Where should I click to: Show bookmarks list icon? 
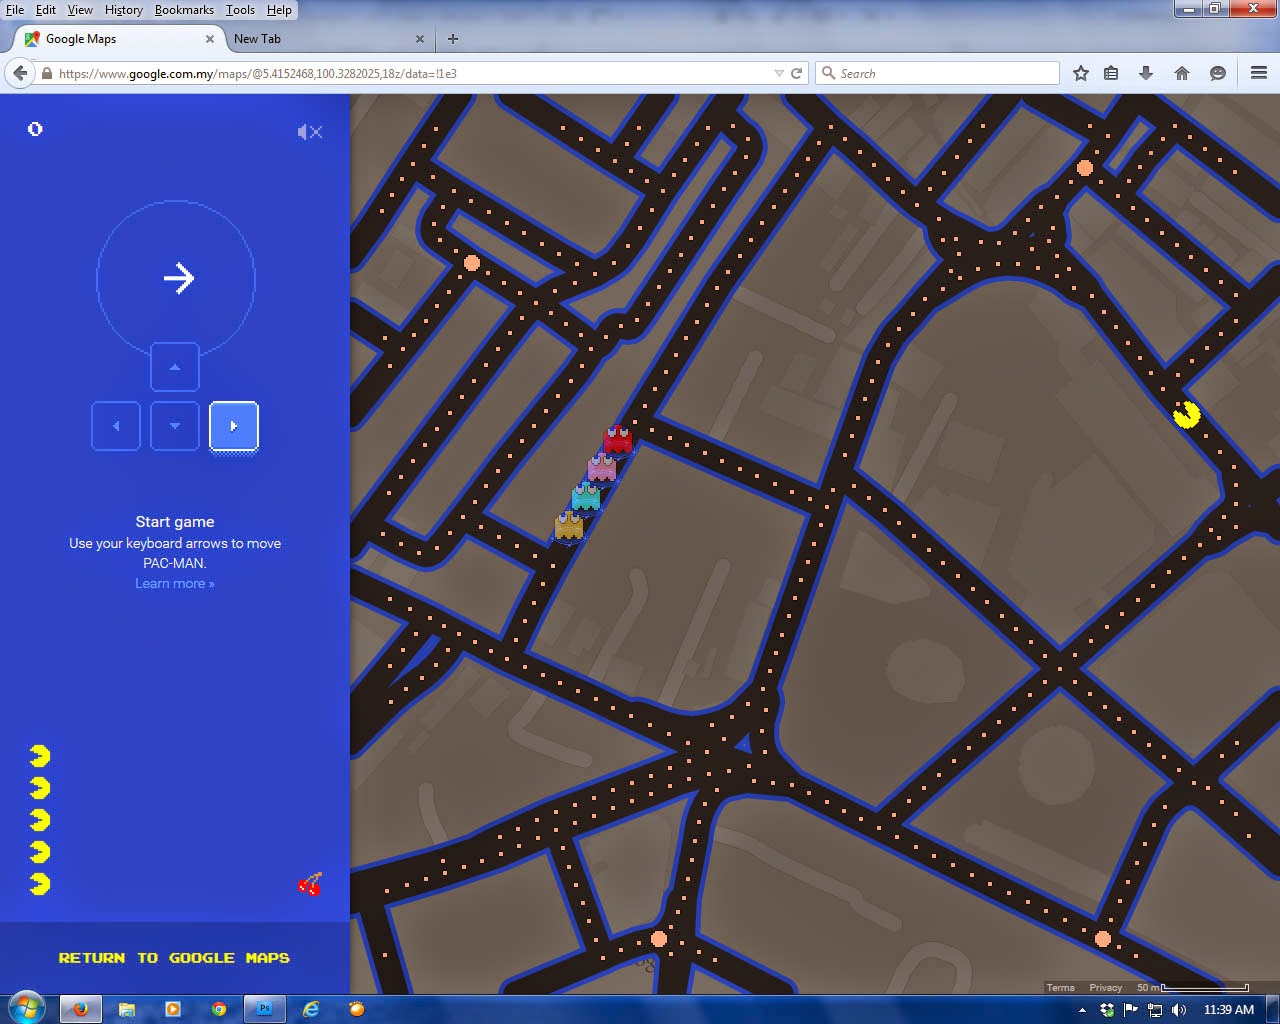pyautogui.click(x=1111, y=73)
